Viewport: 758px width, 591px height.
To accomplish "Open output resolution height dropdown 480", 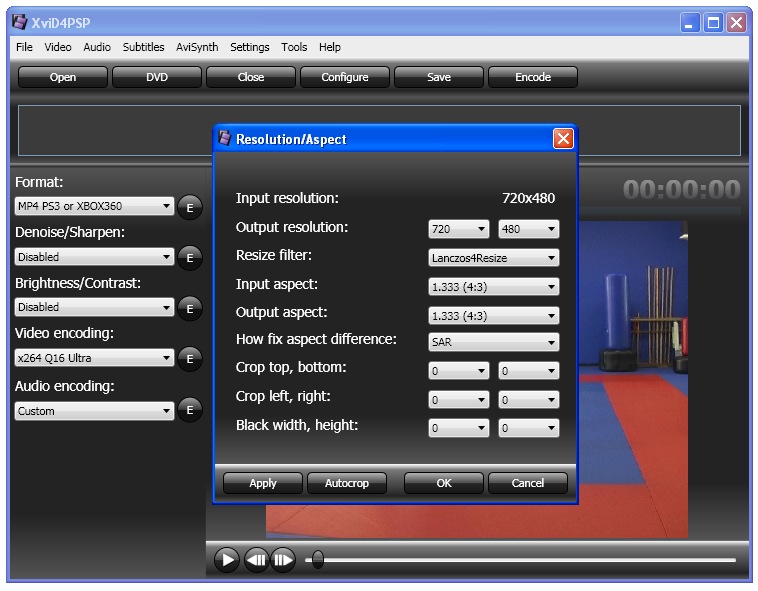I will (528, 229).
